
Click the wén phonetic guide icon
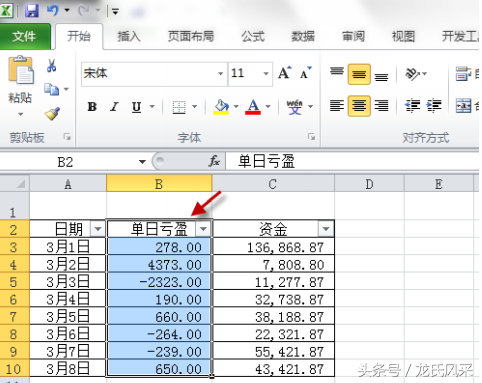[x=295, y=107]
